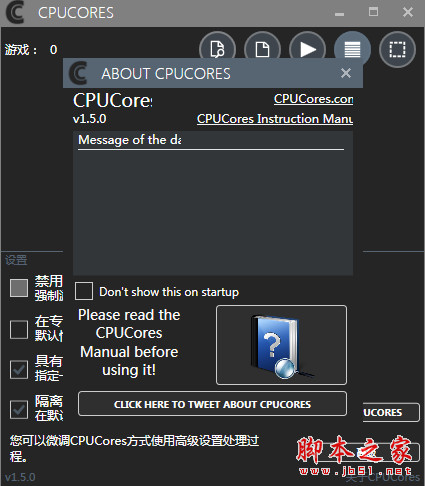
Task: Click the blank page toolbar icon
Action: click(x=262, y=48)
